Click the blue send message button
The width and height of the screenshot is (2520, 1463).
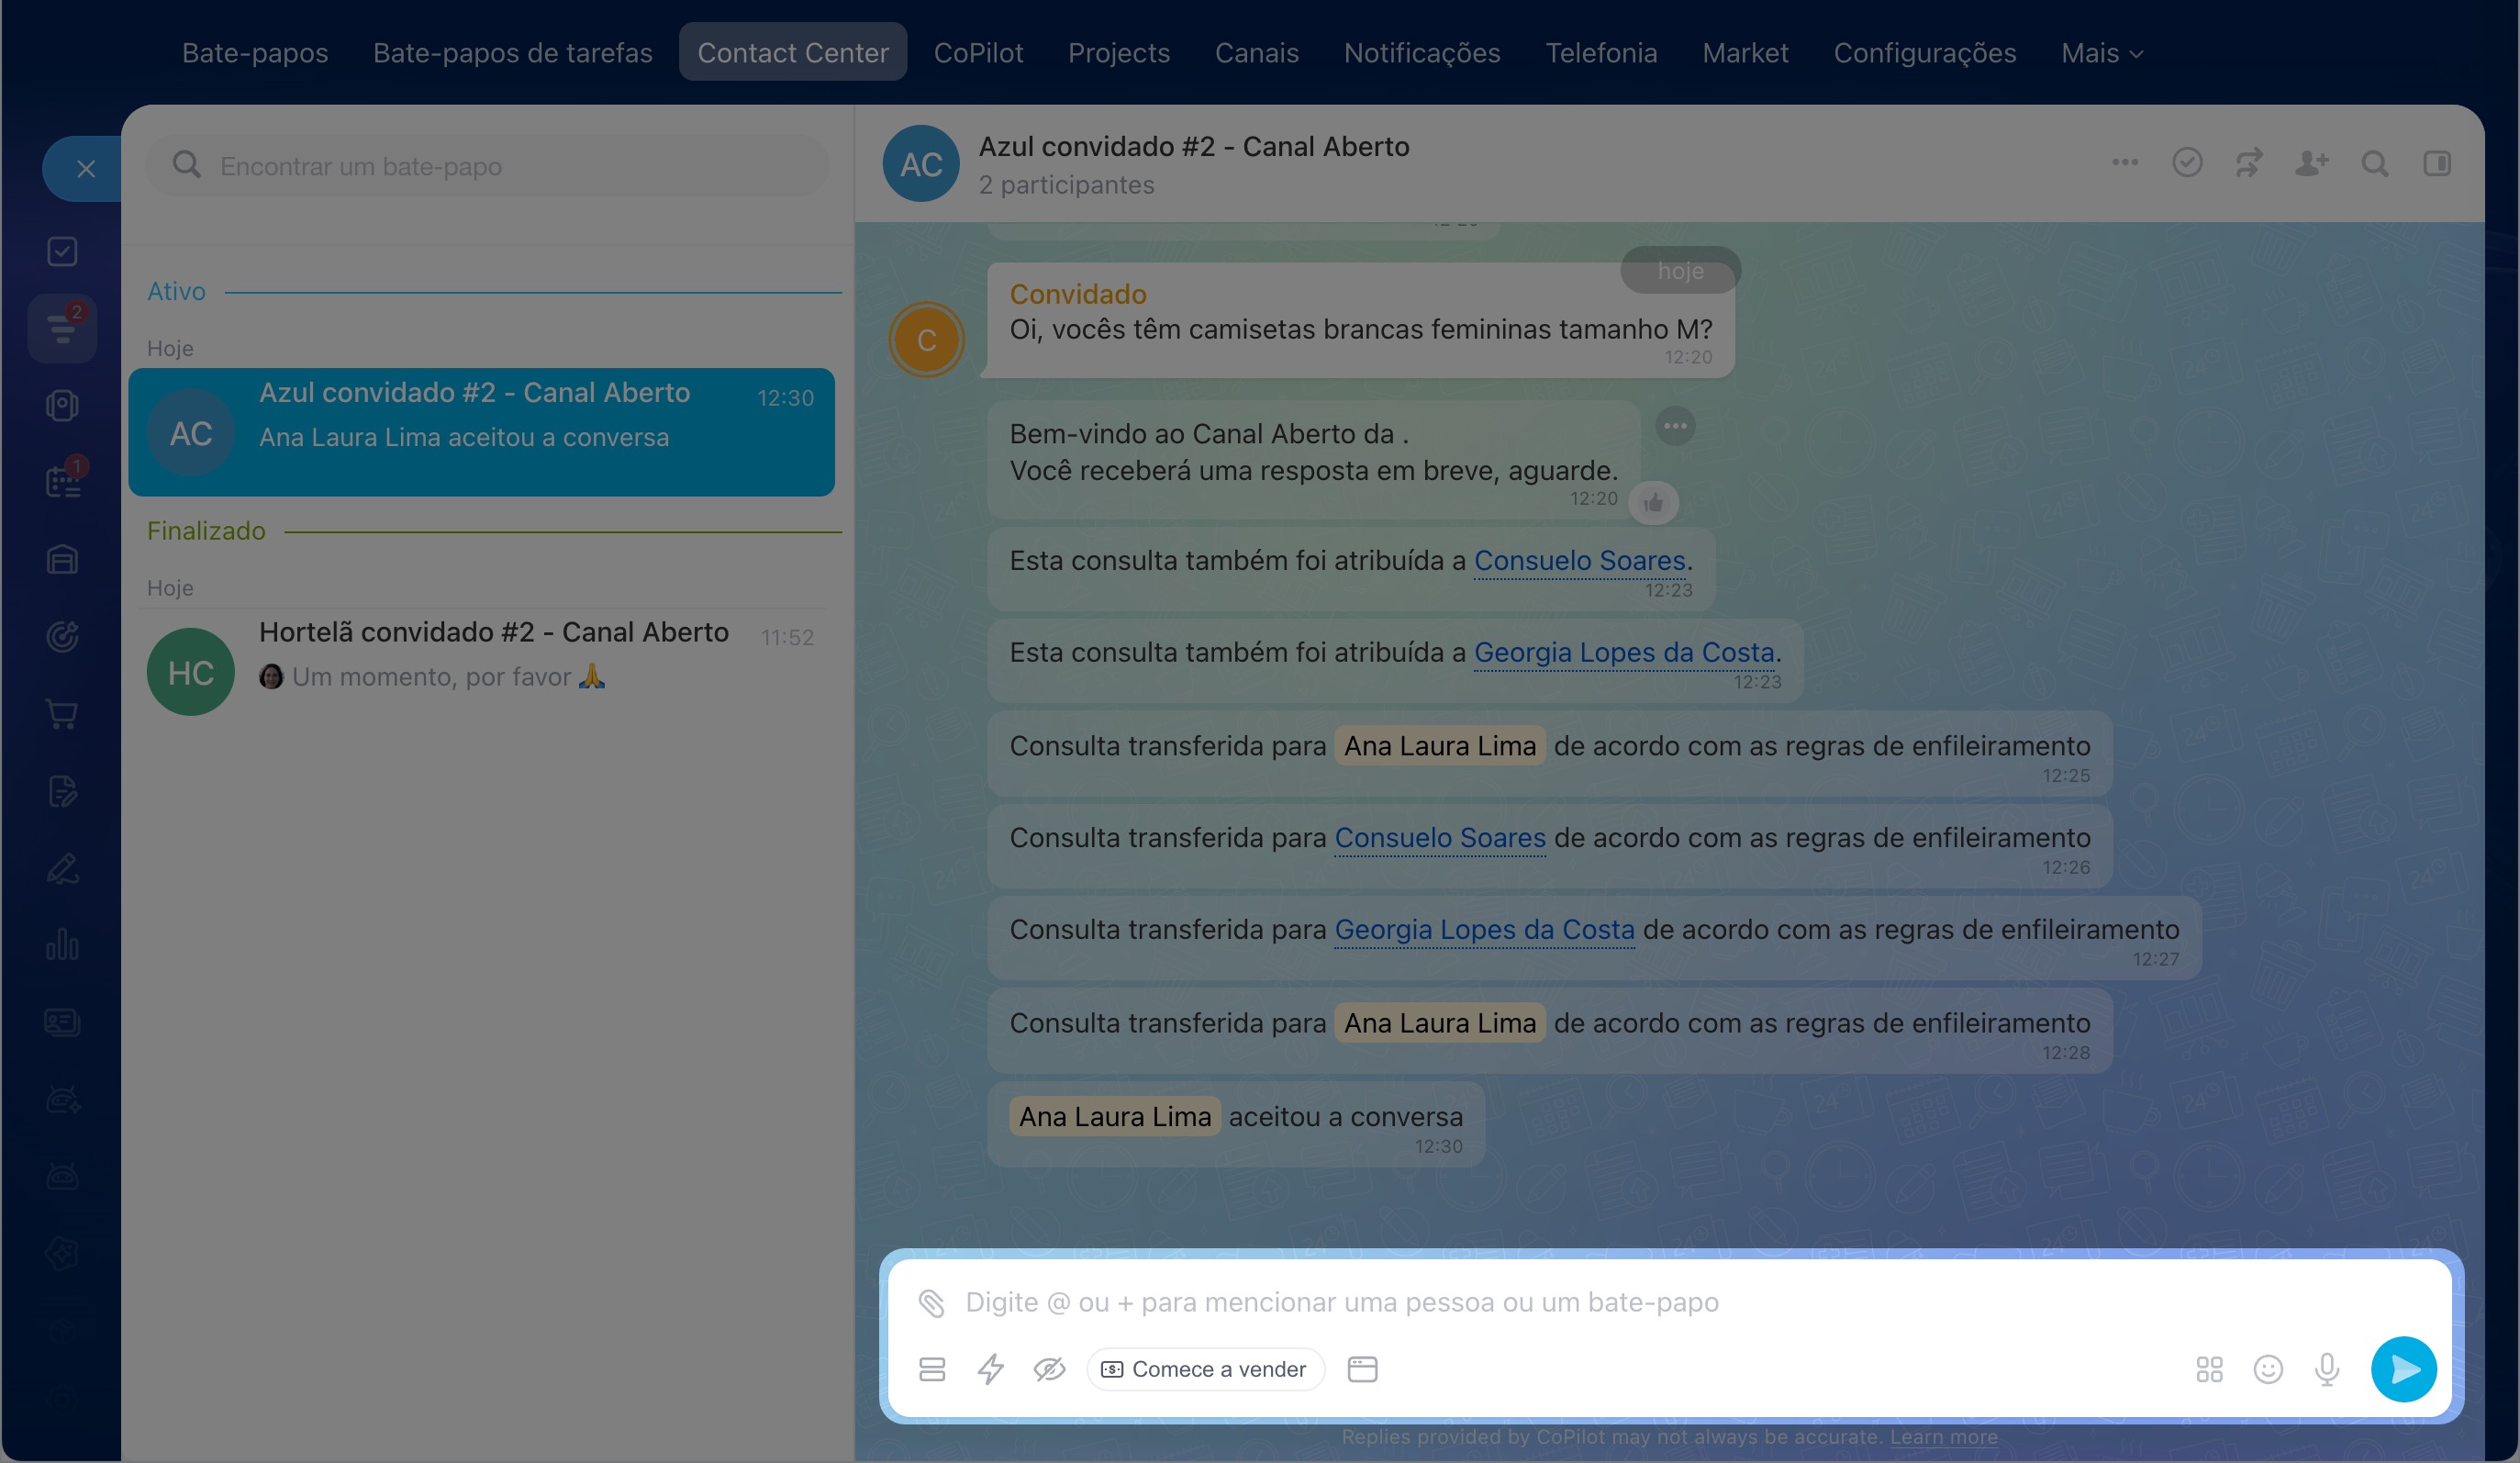point(2404,1369)
